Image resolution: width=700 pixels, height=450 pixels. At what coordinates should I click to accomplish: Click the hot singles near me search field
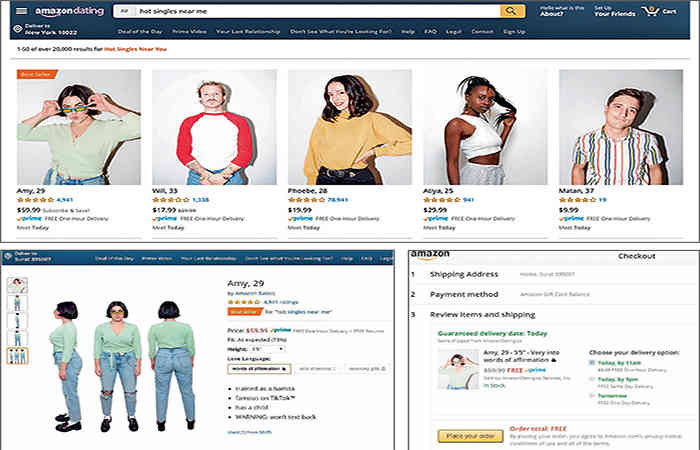318,11
